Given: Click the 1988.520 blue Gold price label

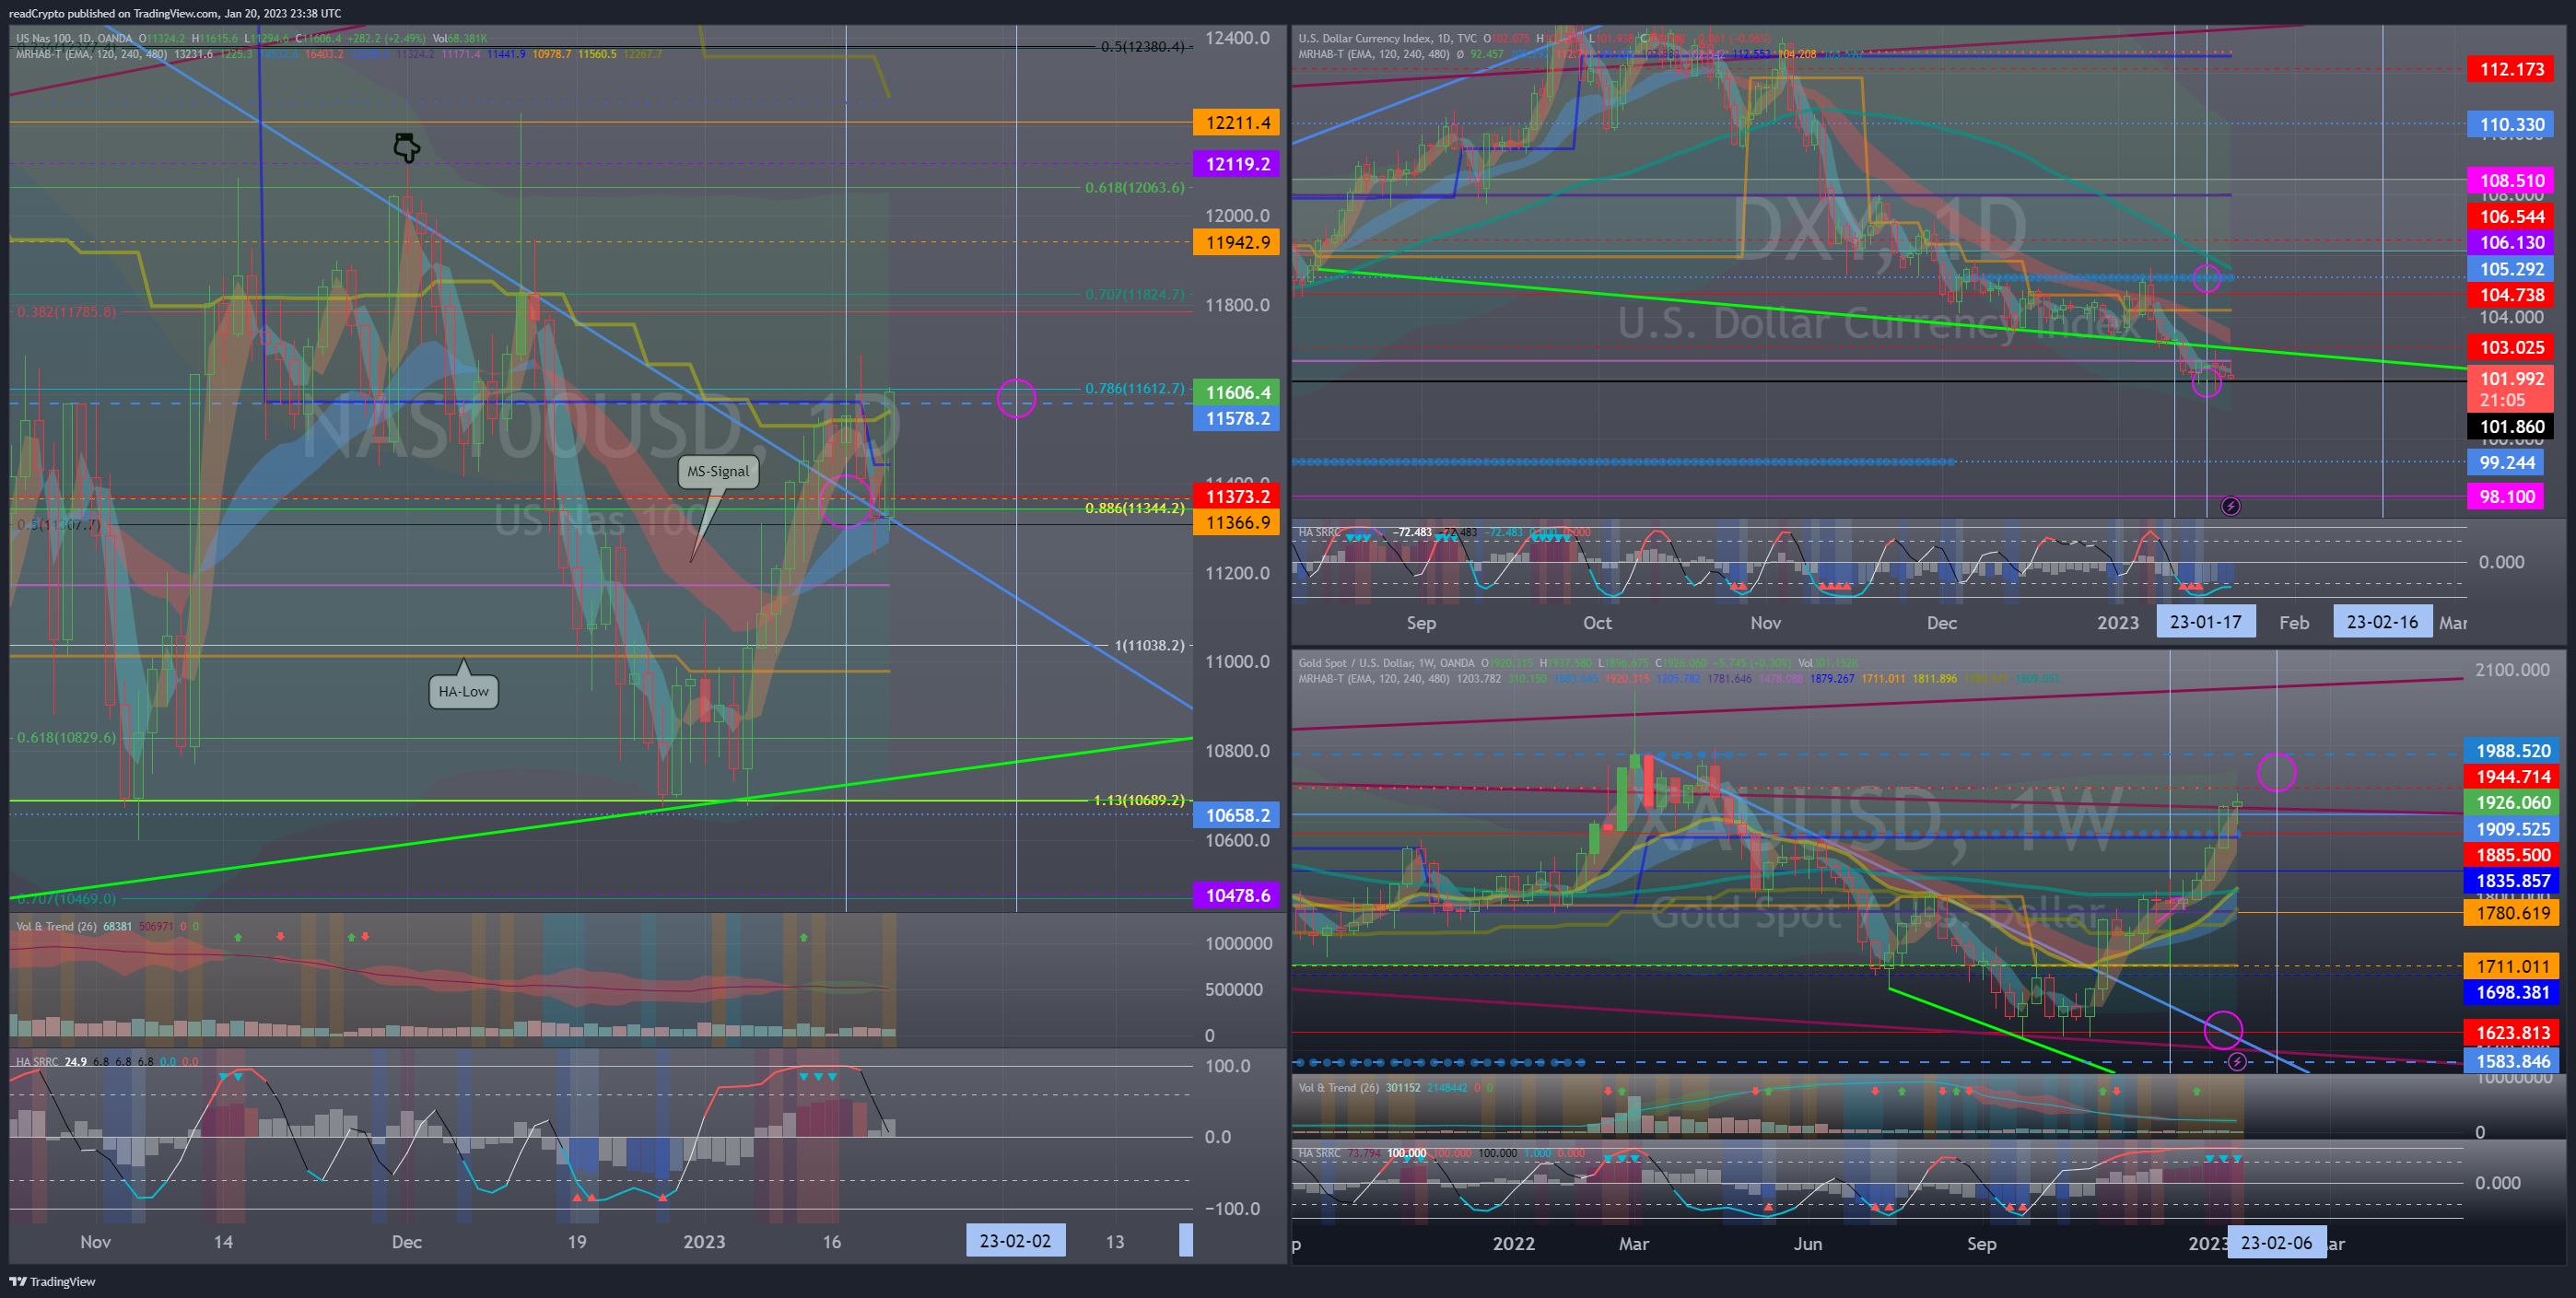Looking at the screenshot, I should coord(2512,751).
